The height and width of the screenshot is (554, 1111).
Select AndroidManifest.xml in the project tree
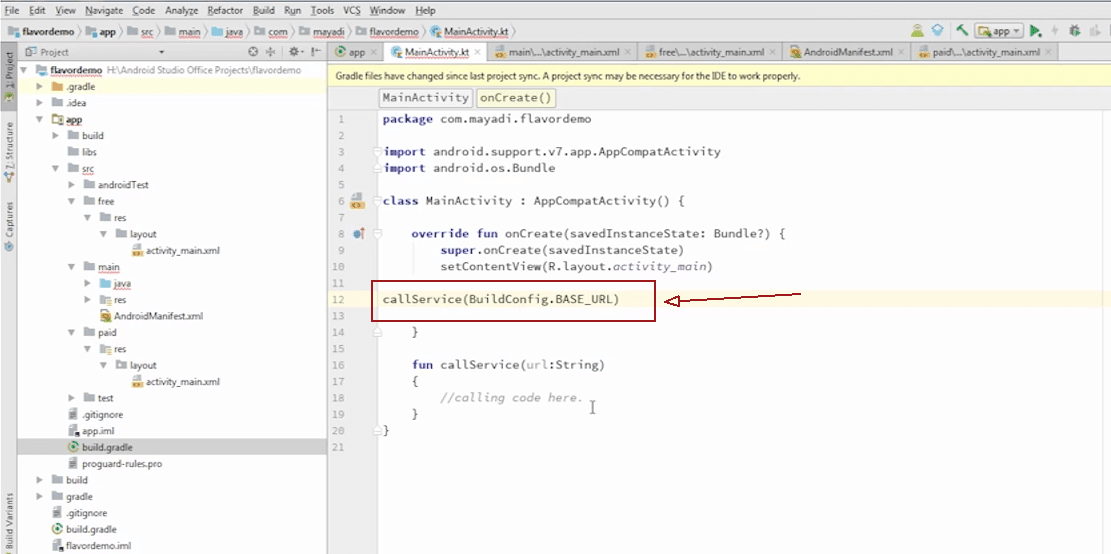[x=150, y=316]
